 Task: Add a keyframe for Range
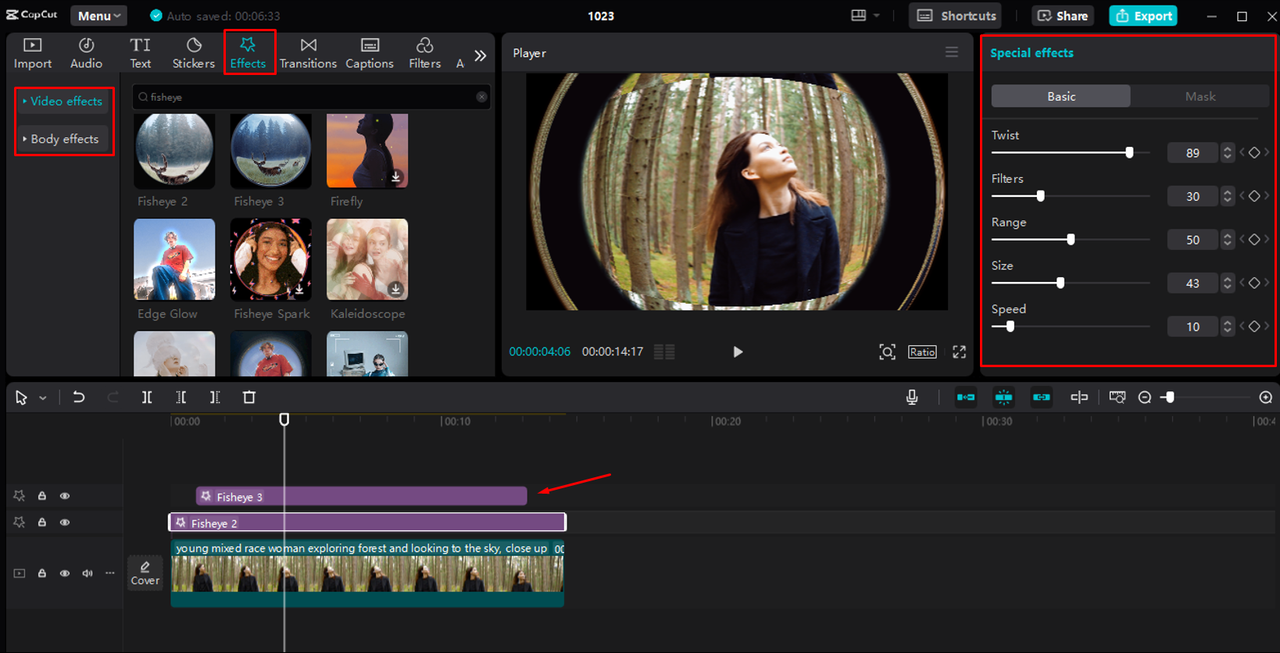click(1254, 240)
